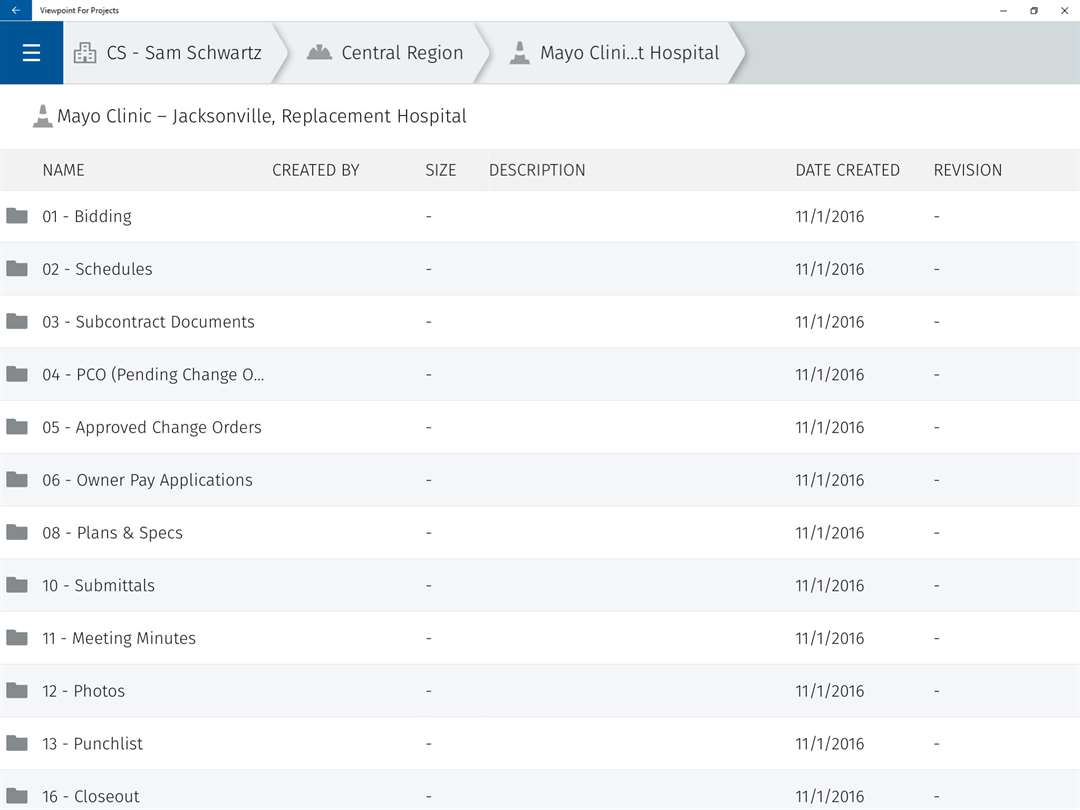Click folder icon for 13 - Punchlist
The height and width of the screenshot is (810, 1080).
[17, 743]
